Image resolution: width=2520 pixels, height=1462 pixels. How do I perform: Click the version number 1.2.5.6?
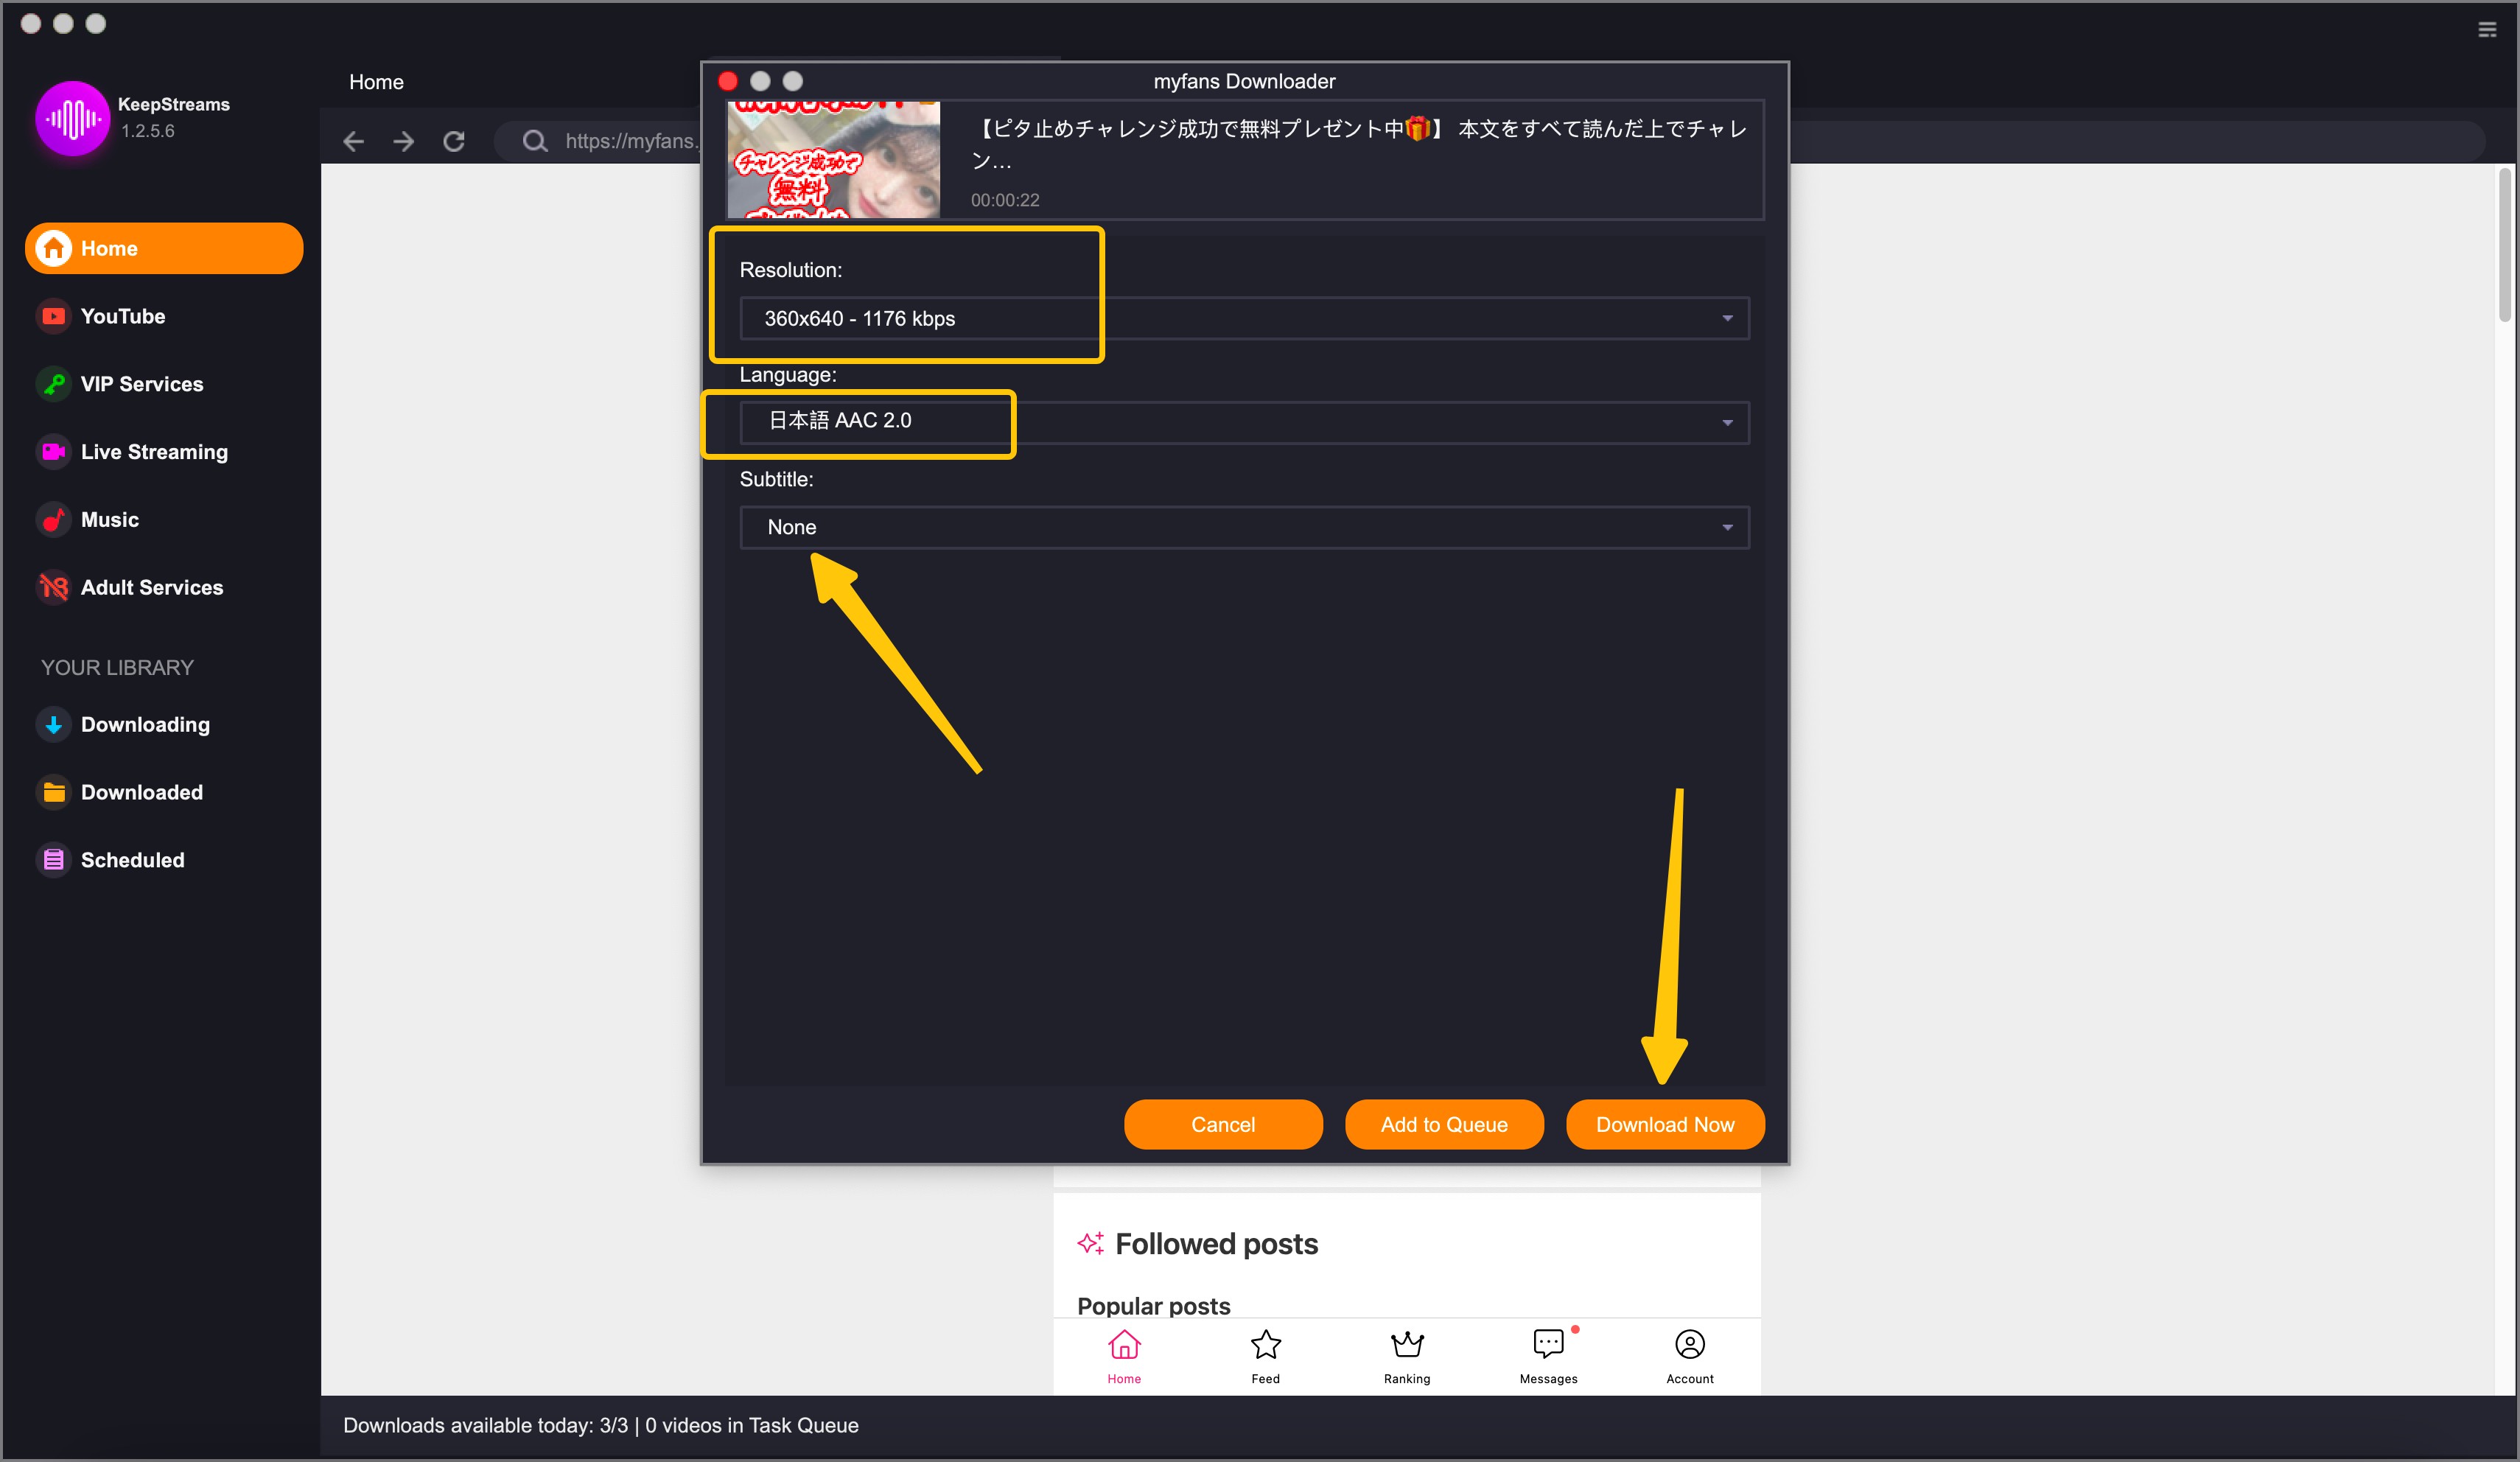[148, 131]
